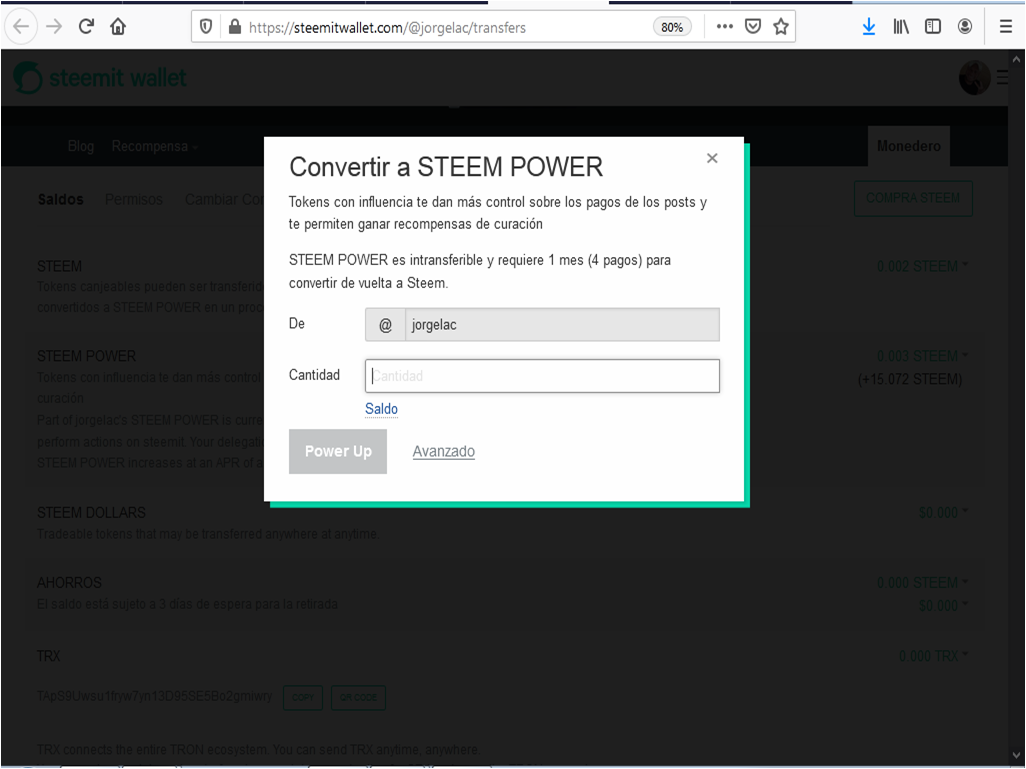Click the page scrollbar down arrow
1026x769 pixels.
point(1016,755)
